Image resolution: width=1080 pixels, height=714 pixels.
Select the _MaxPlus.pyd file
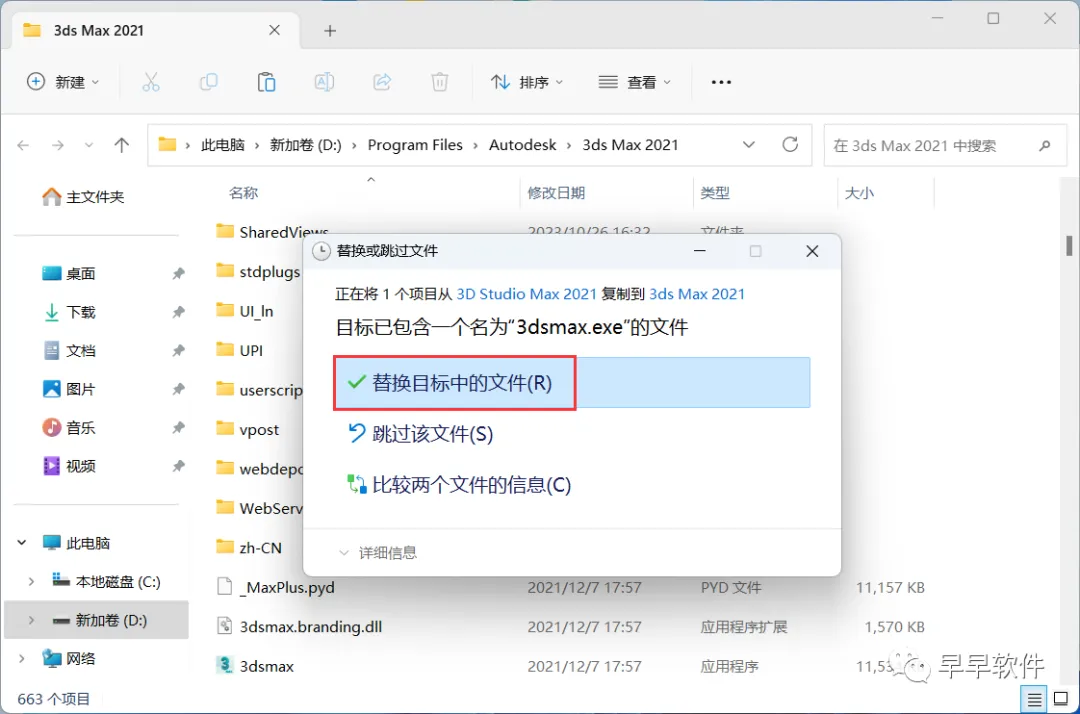[276, 587]
